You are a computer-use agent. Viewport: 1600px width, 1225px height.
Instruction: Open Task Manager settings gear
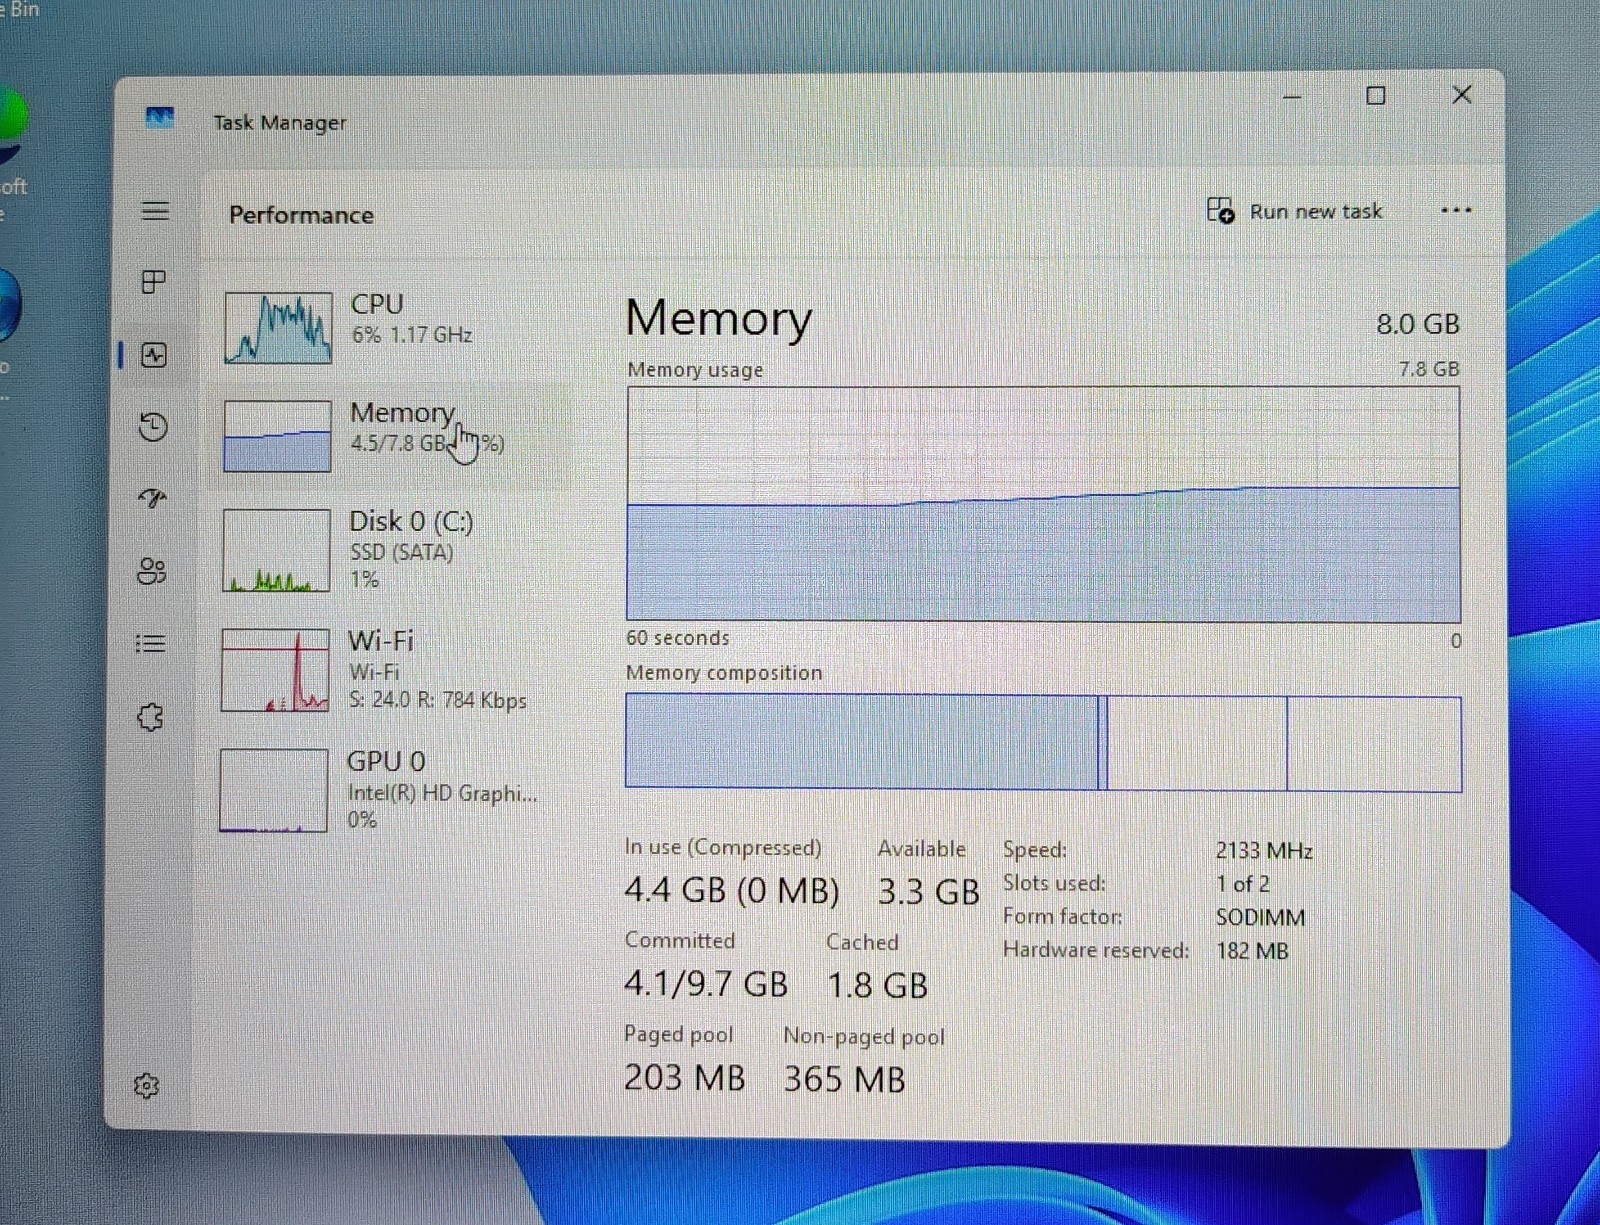pyautogui.click(x=146, y=1086)
